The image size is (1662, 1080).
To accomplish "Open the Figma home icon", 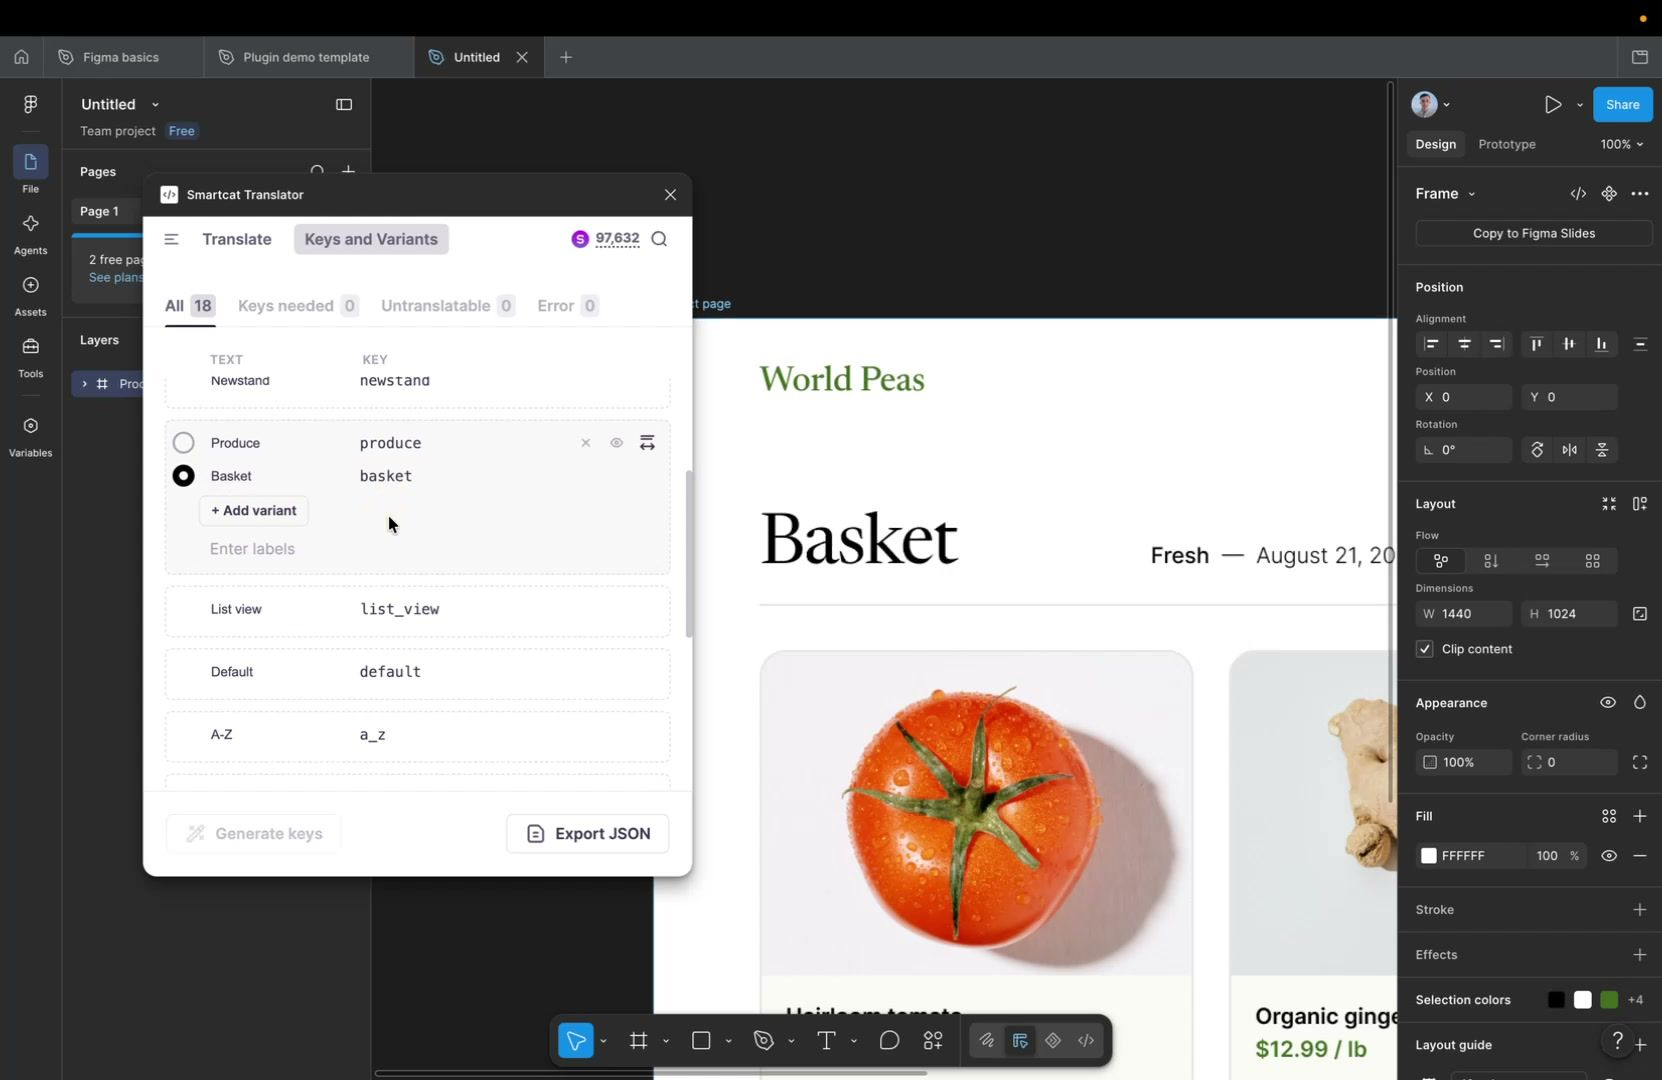I will coord(21,57).
